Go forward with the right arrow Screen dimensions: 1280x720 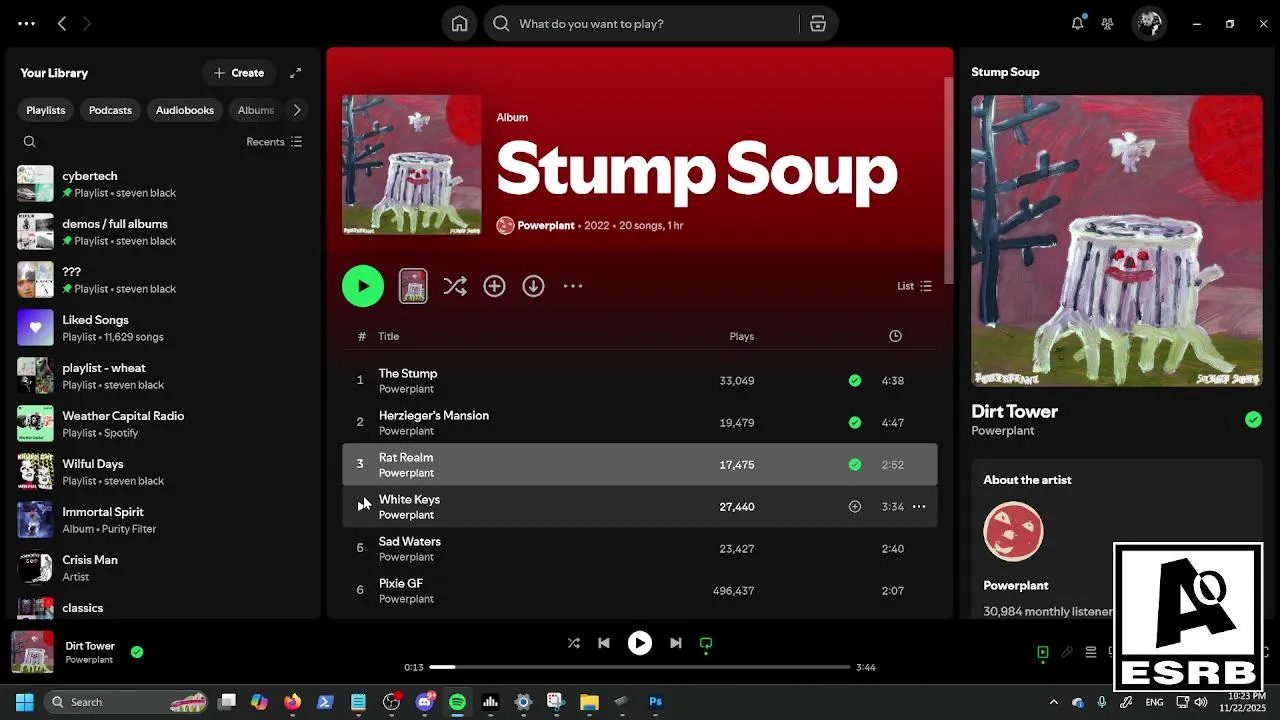pos(87,24)
